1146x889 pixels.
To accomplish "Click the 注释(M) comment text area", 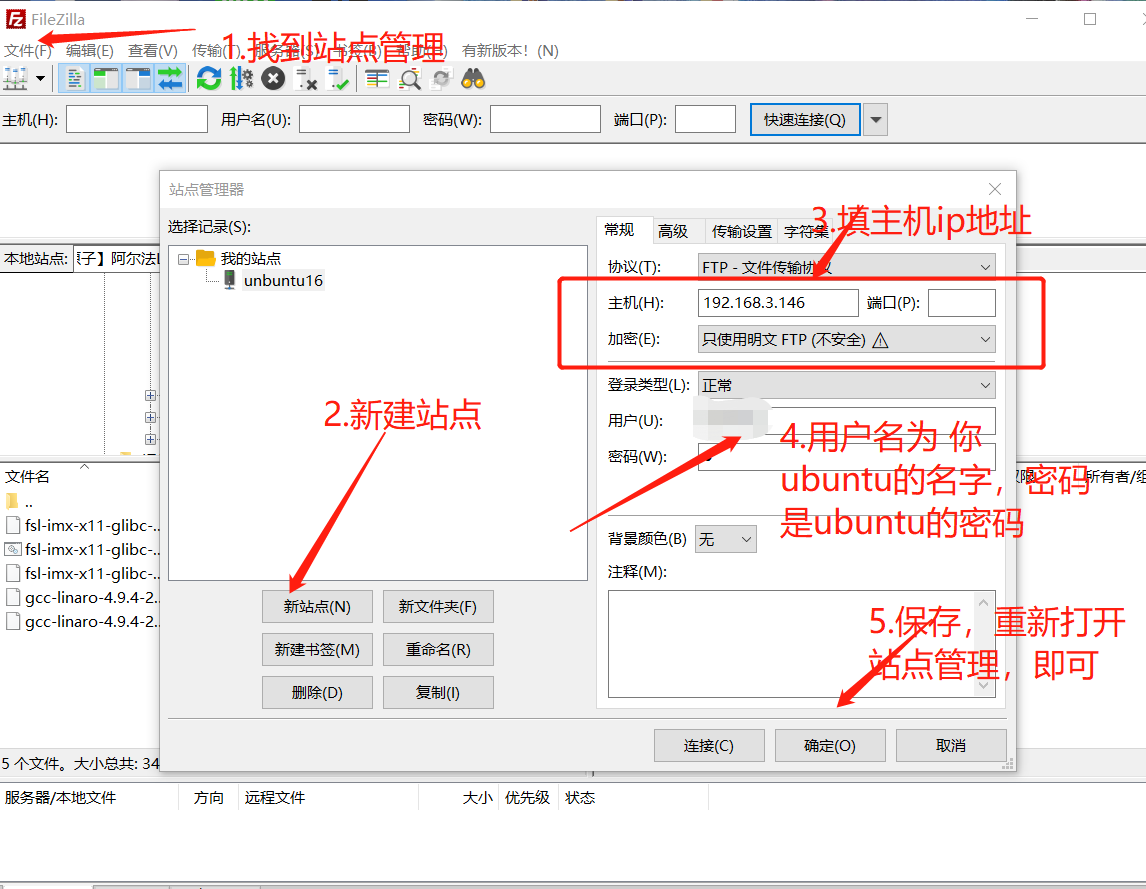I will (793, 644).
